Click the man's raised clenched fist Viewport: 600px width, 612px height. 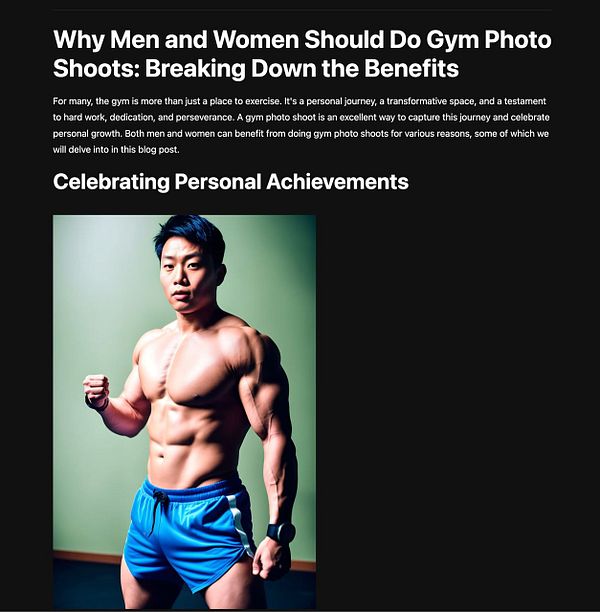96,389
